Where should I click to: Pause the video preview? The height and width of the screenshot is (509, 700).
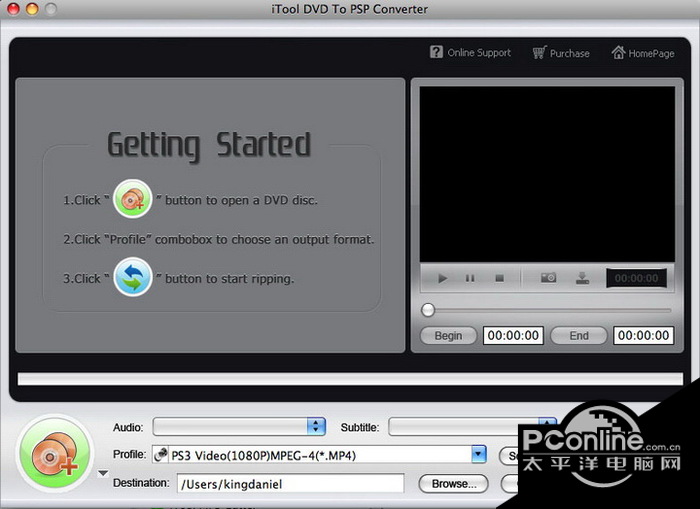tap(470, 278)
